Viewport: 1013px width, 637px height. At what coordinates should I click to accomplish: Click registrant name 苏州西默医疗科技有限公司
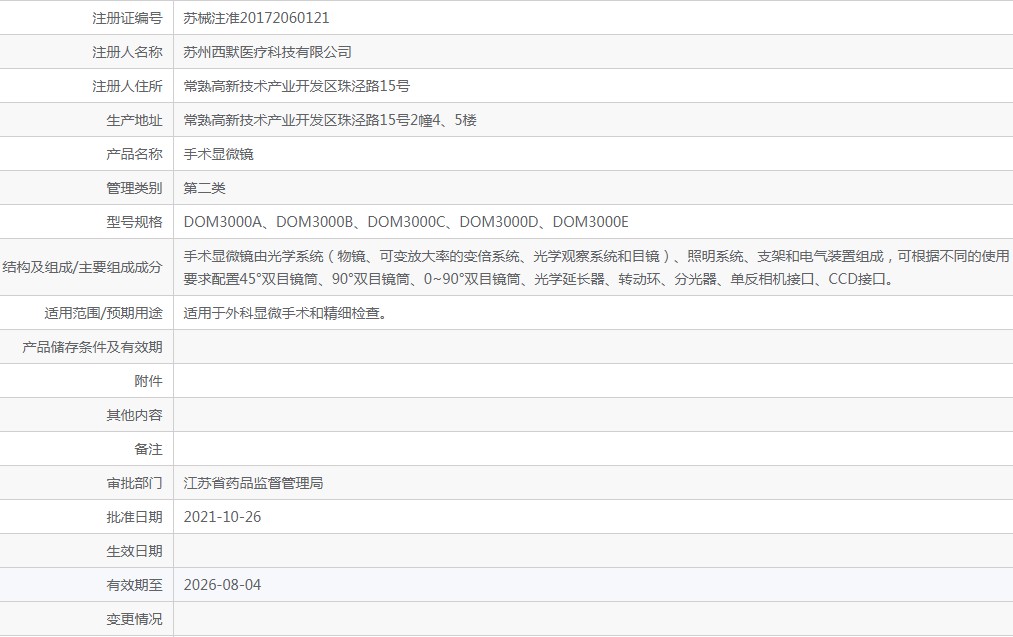pos(267,52)
